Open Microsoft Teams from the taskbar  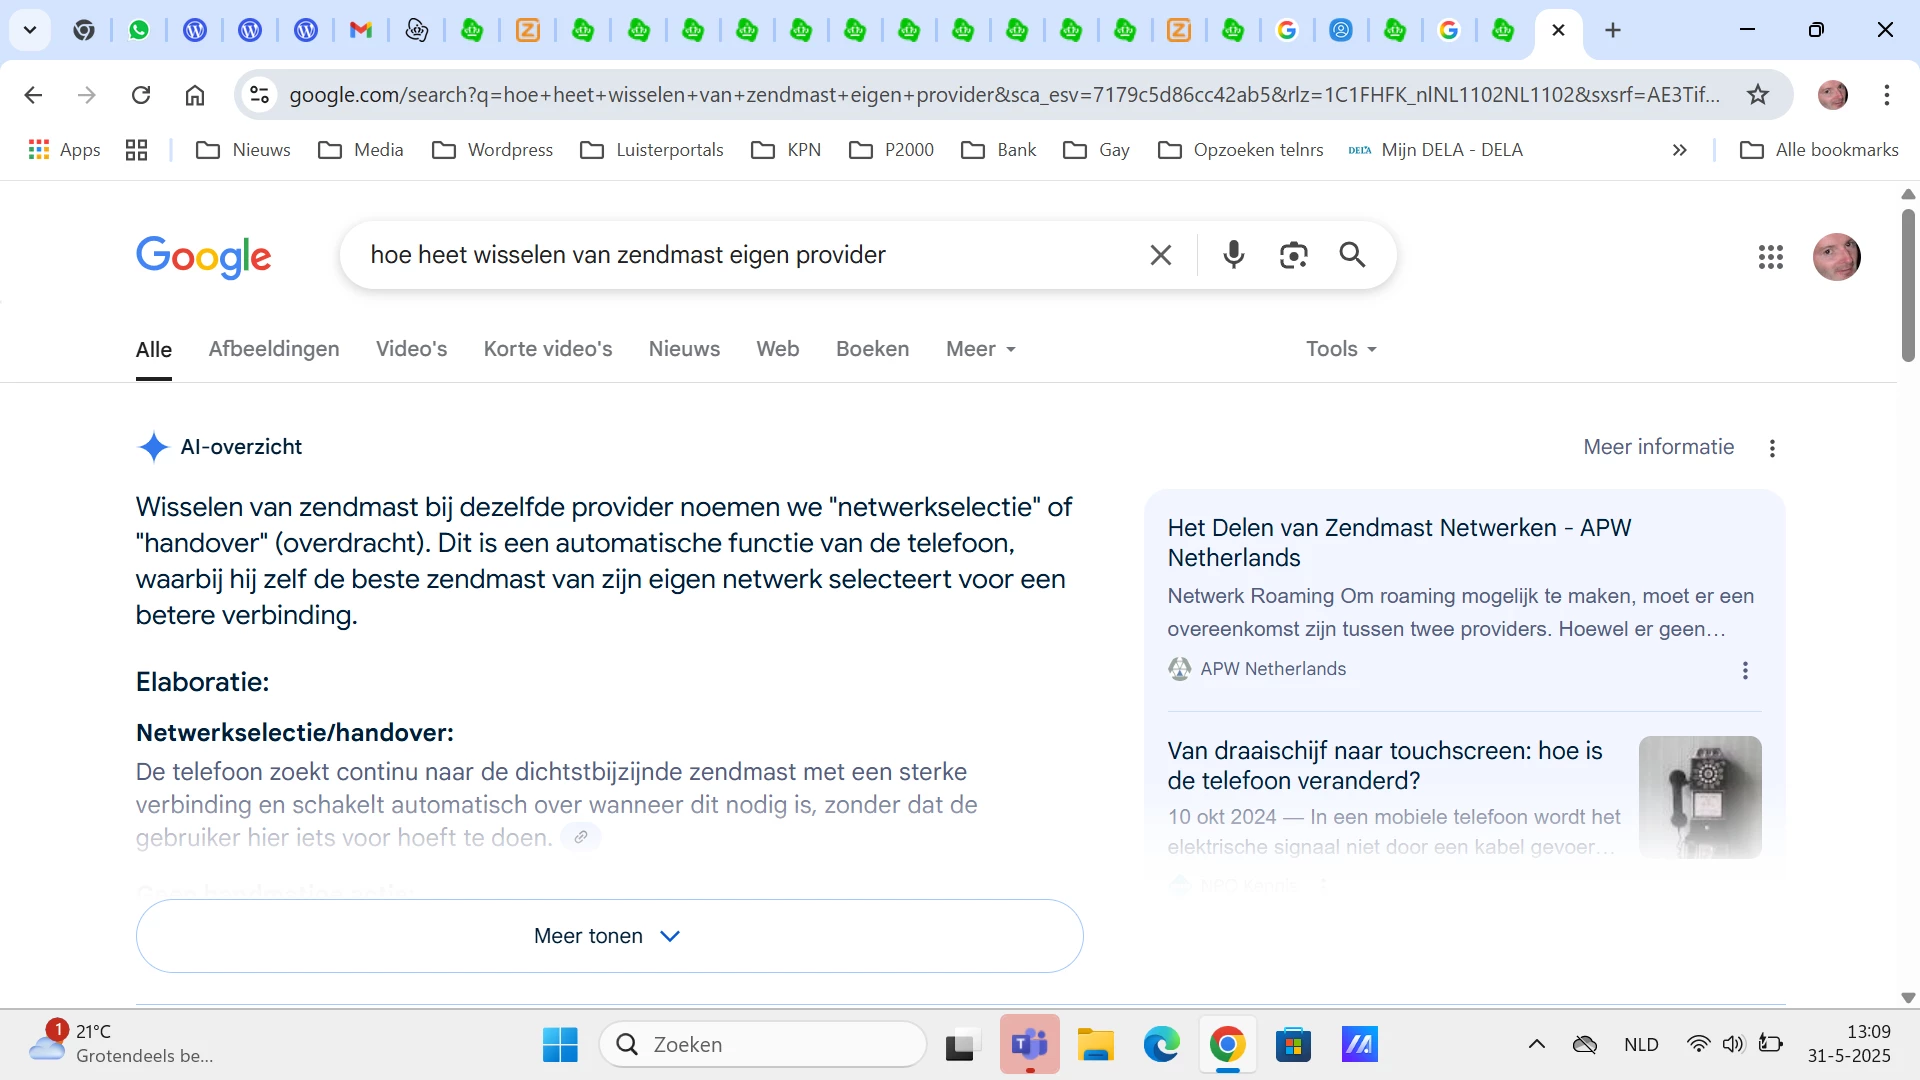1029,1045
